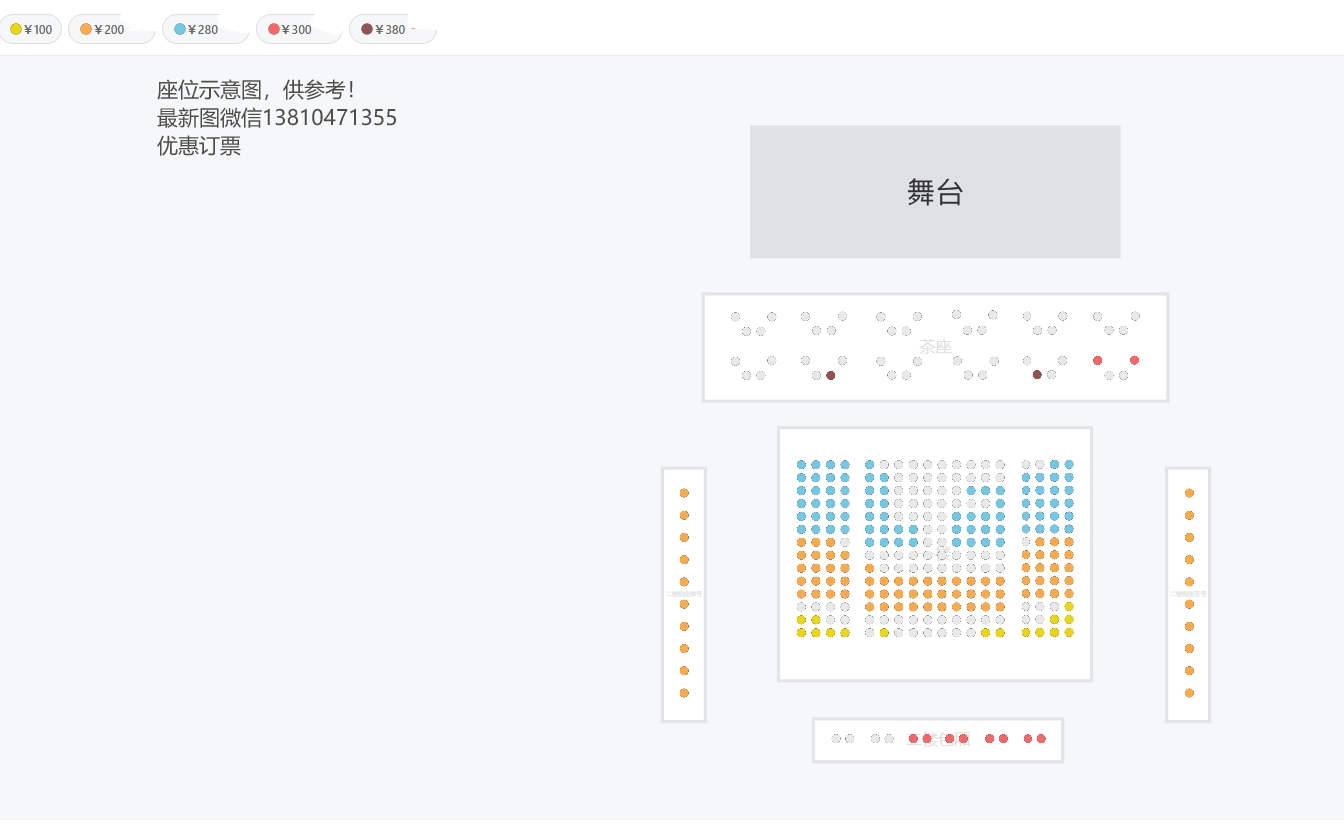Select the bottom-right yellow seat in main hall
This screenshot has width=1344, height=834.
click(1069, 633)
